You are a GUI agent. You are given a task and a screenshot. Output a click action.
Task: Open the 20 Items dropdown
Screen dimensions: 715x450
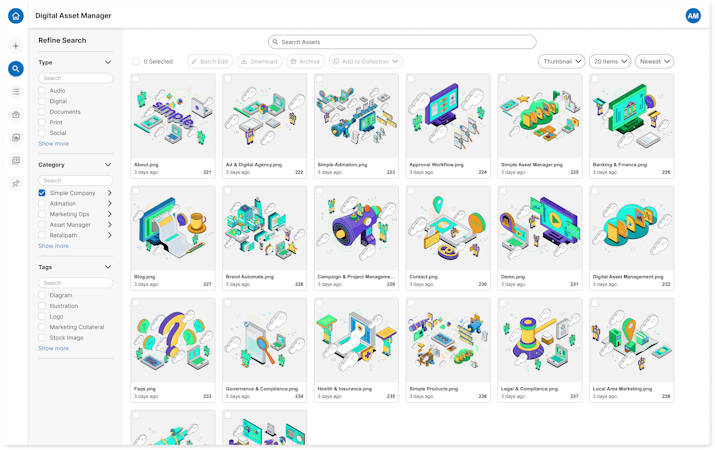point(610,62)
